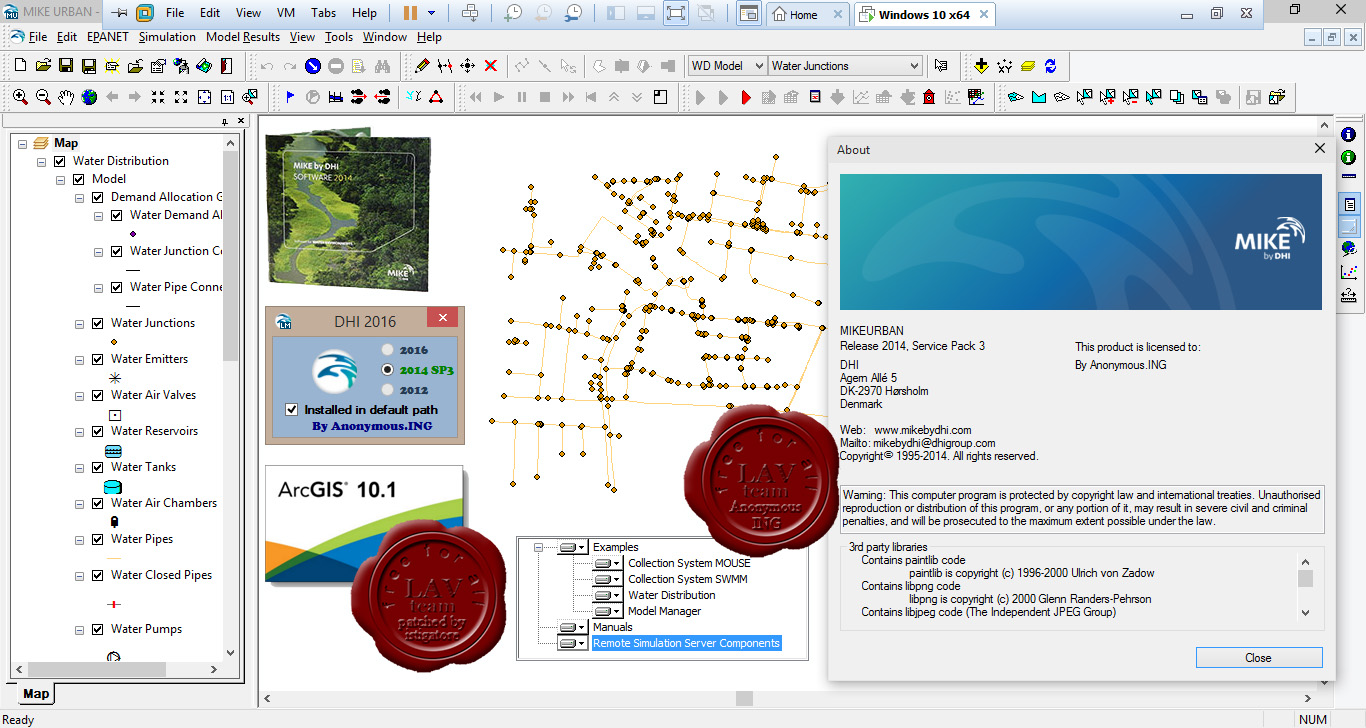Open the WD Model dropdown
The image size is (1366, 728).
pyautogui.click(x=728, y=66)
